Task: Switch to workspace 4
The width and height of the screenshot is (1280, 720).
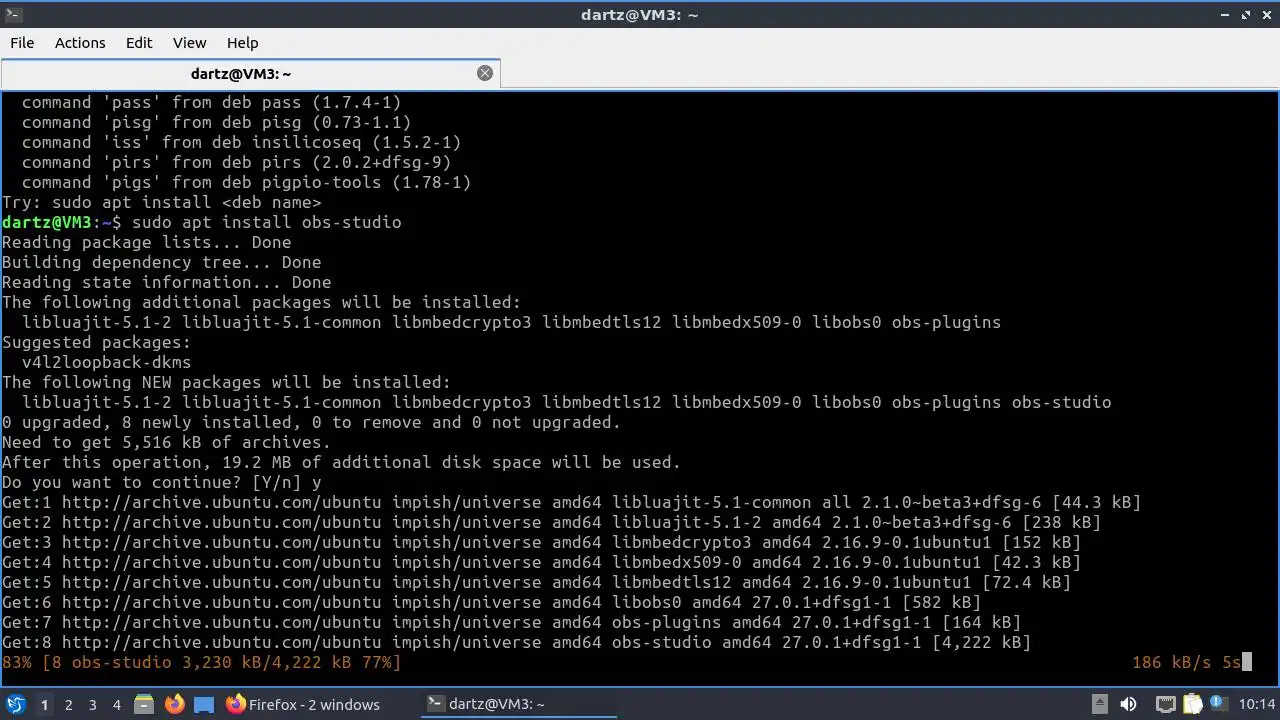Action: pyautogui.click(x=116, y=705)
